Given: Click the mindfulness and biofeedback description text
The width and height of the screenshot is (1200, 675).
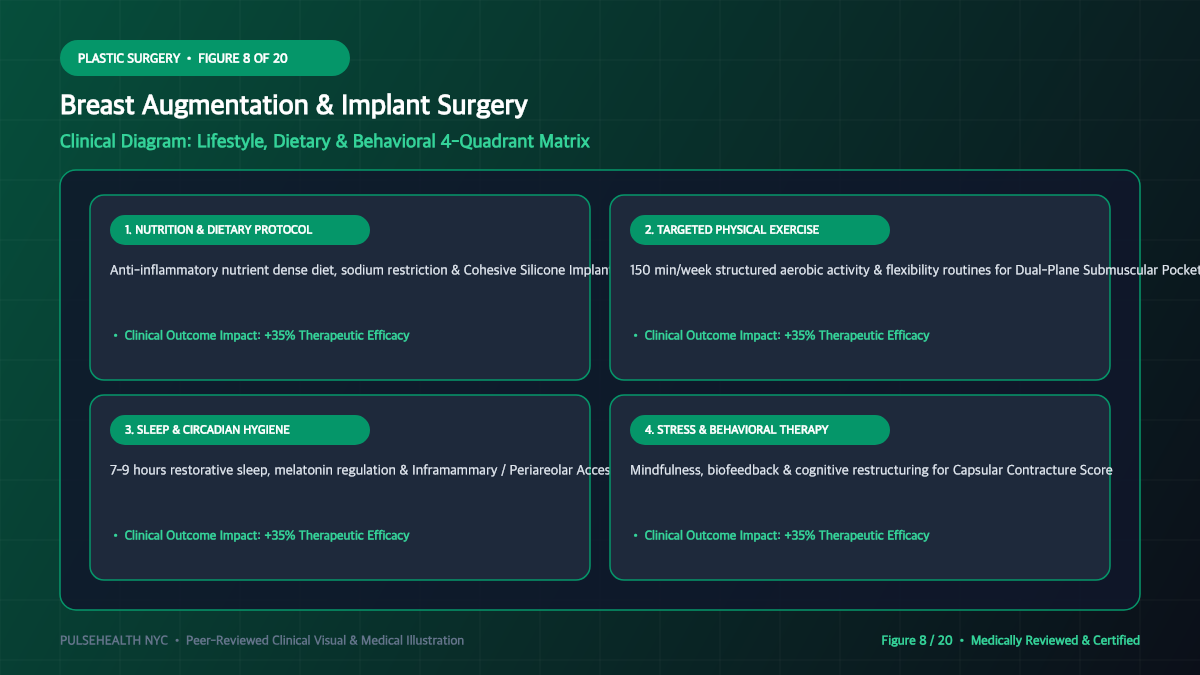Looking at the screenshot, I should coord(871,470).
